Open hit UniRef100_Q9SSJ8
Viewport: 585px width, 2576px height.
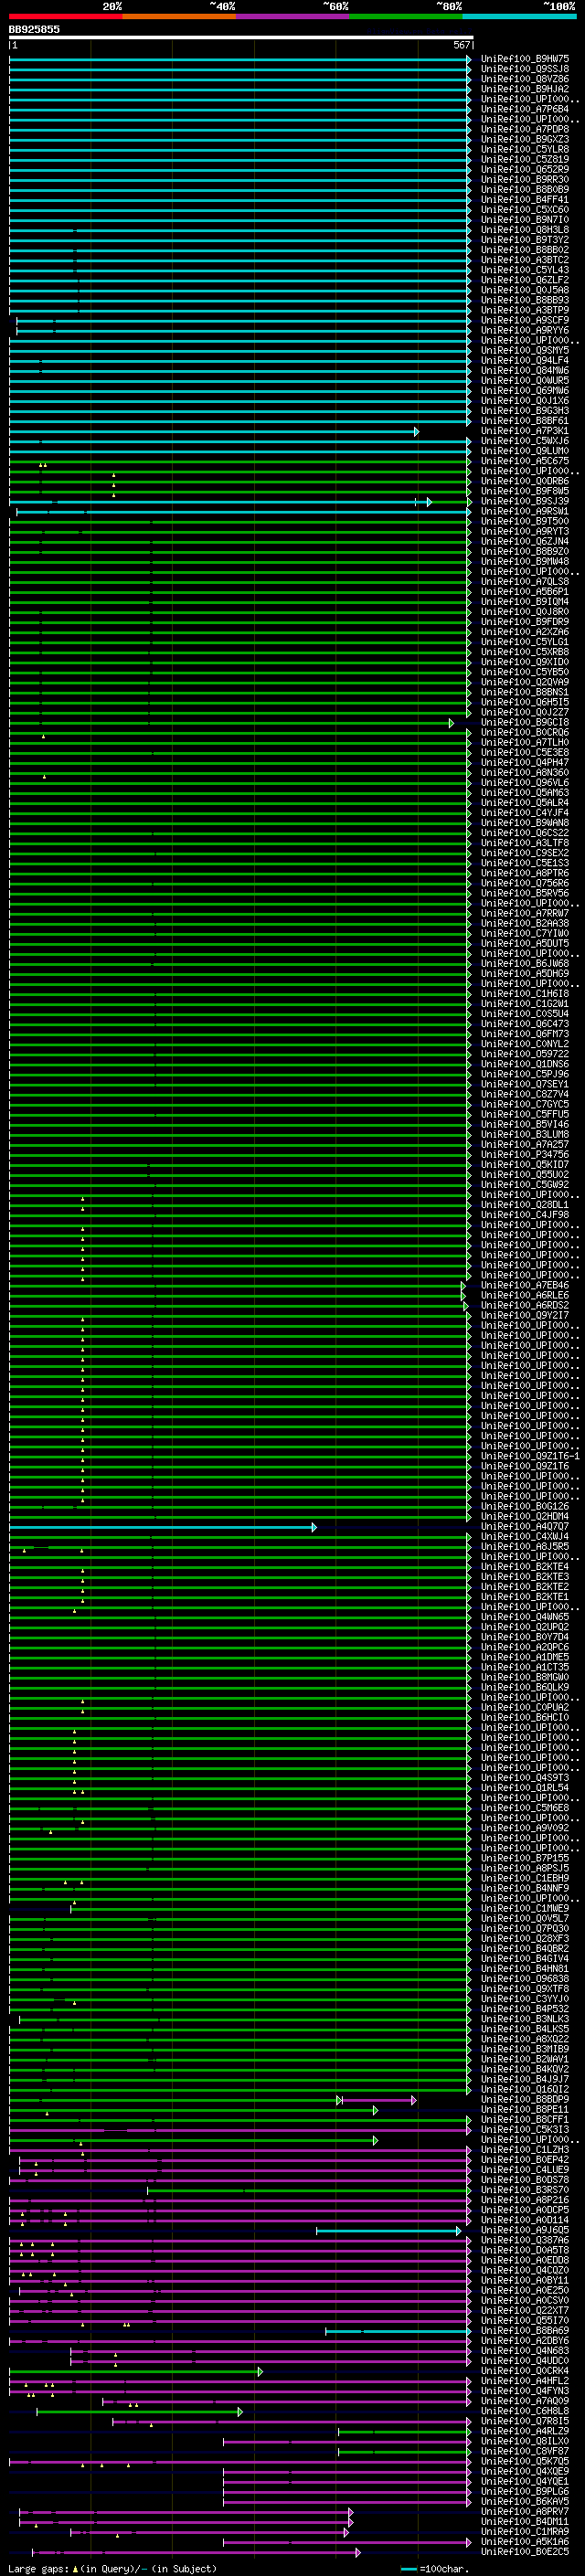click(524, 69)
